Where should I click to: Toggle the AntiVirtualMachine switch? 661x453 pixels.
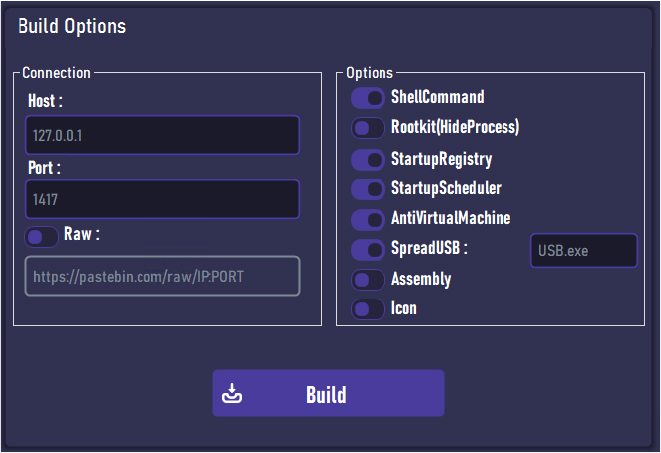[x=368, y=219]
